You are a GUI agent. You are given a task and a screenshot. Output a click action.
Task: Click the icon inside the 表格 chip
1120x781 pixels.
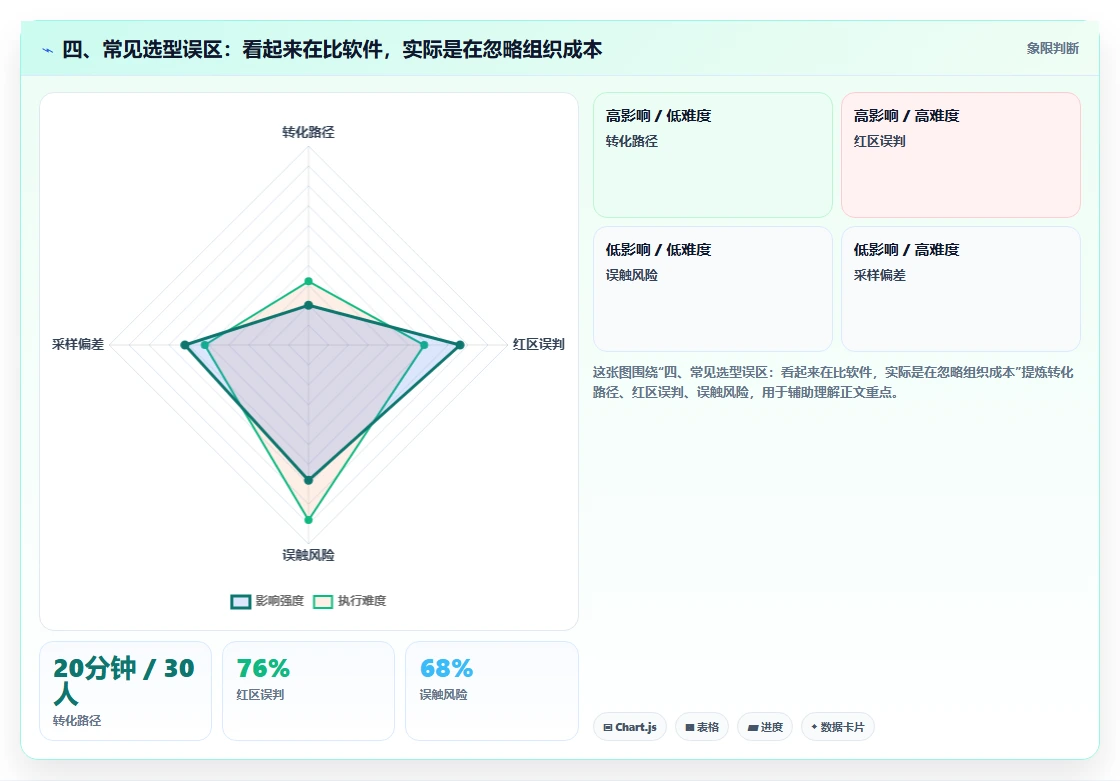(x=690, y=727)
